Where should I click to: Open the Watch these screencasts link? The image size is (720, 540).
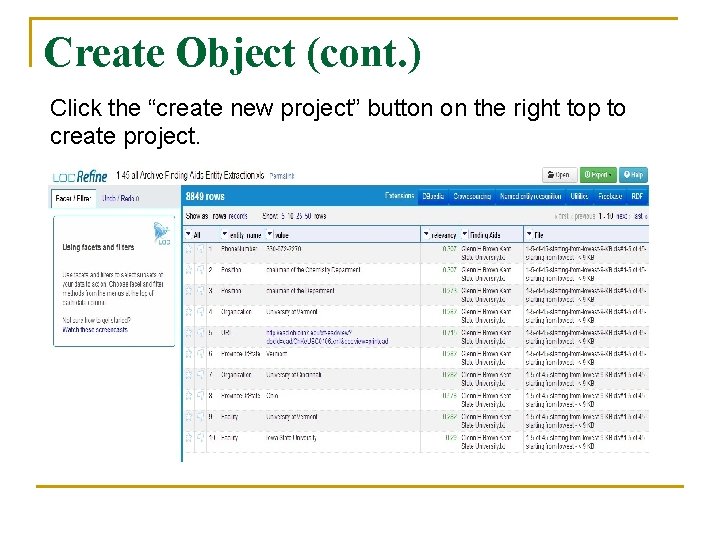(95, 330)
